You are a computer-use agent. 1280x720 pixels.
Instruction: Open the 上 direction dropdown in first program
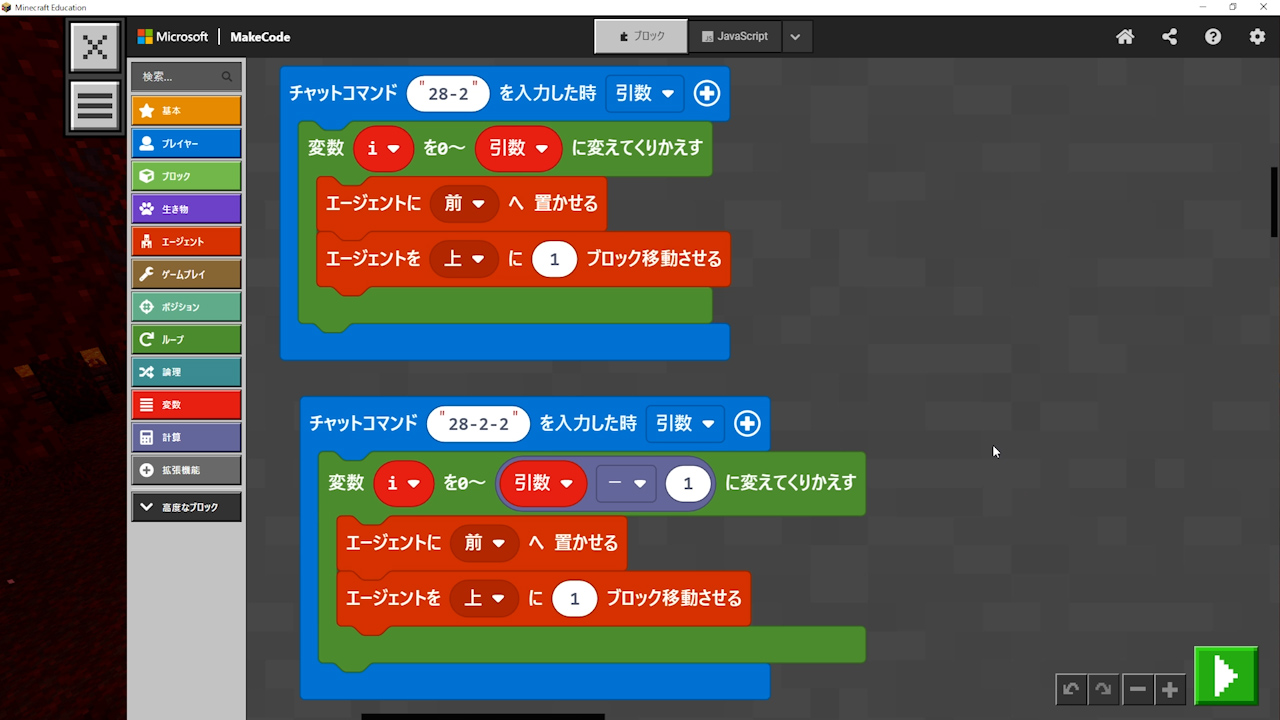coord(465,259)
